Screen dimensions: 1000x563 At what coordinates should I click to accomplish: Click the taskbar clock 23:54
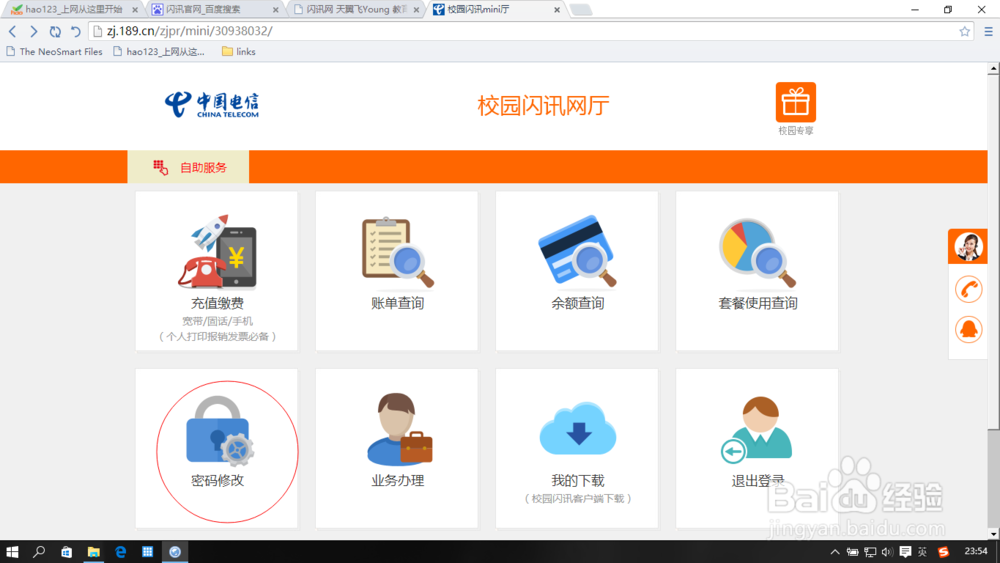tap(976, 552)
